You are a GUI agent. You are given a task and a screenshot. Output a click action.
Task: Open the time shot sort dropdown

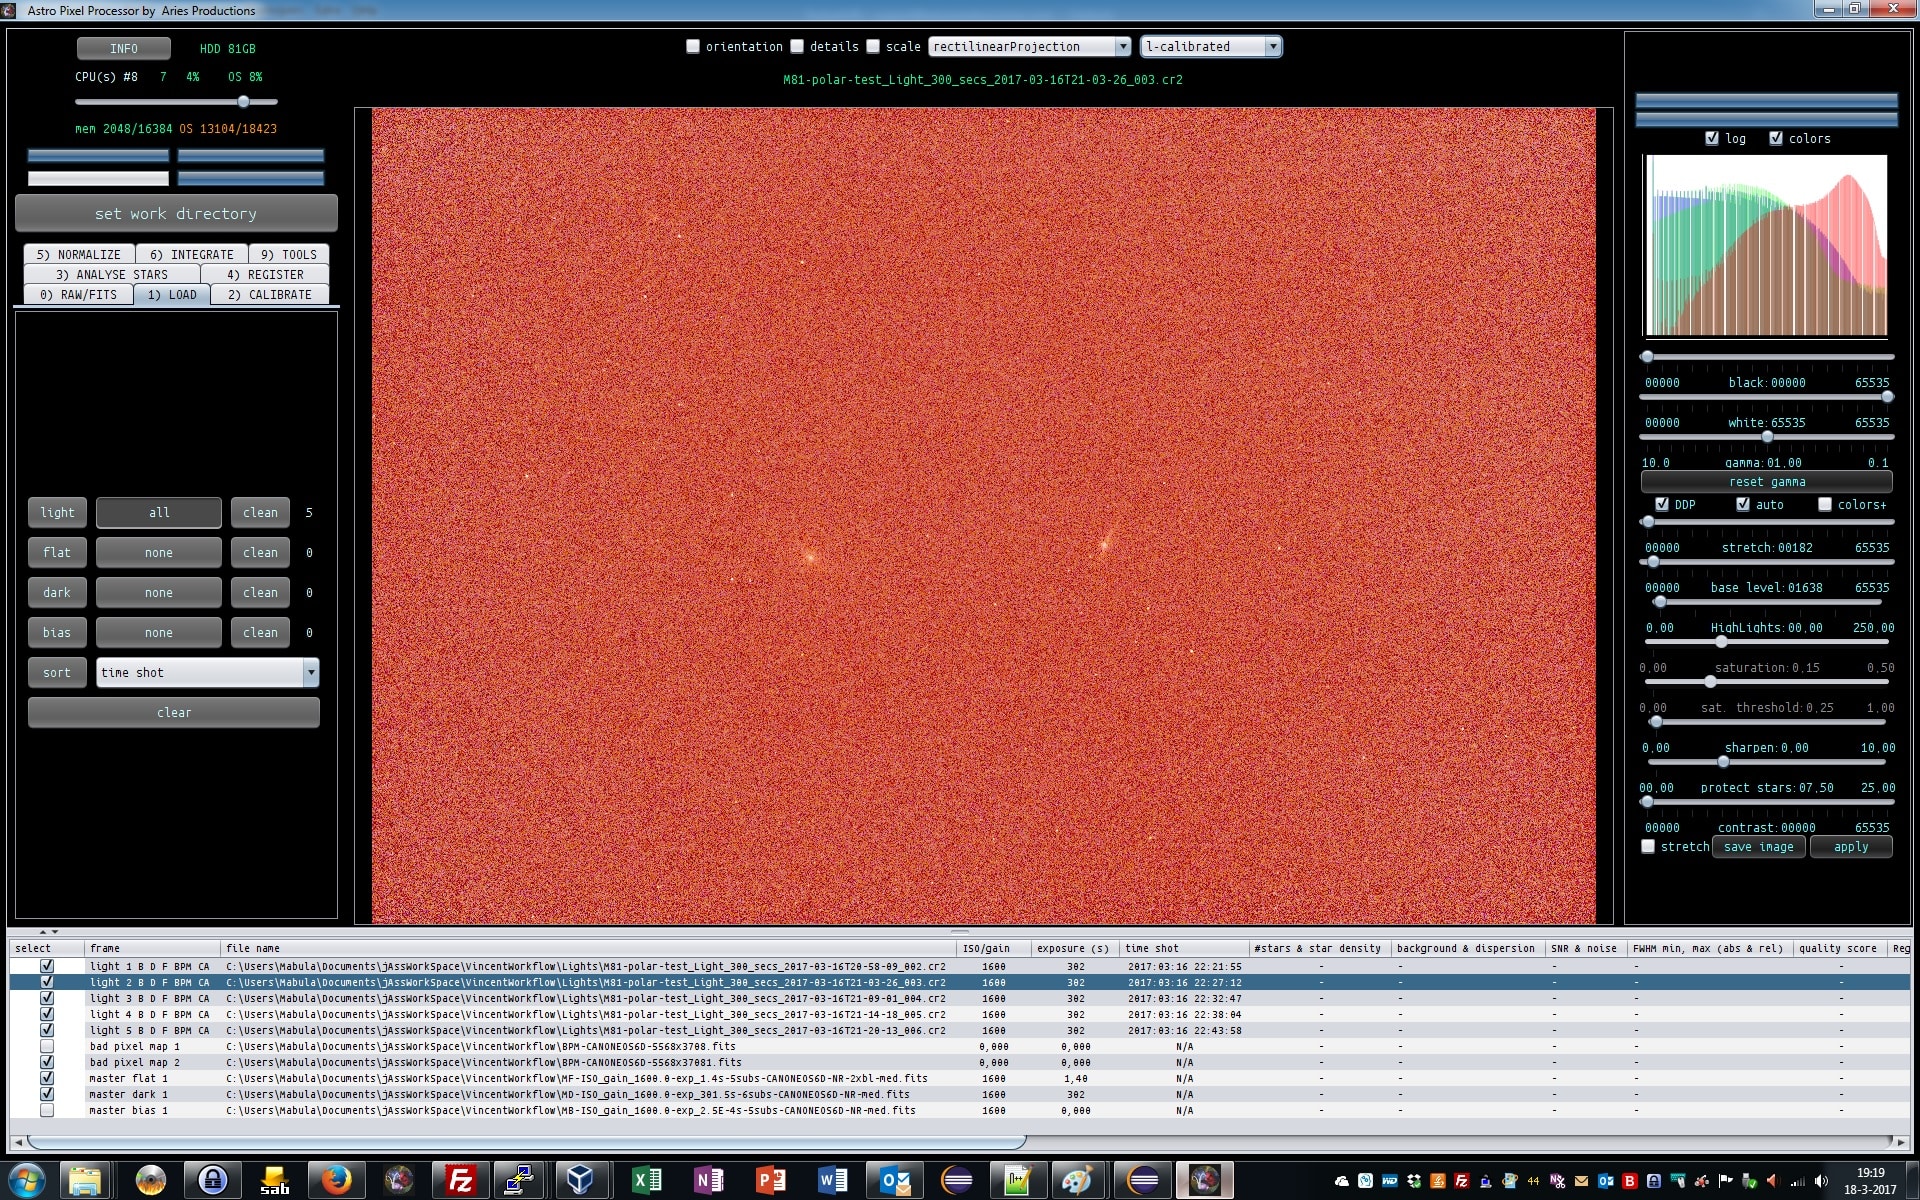[x=208, y=672]
